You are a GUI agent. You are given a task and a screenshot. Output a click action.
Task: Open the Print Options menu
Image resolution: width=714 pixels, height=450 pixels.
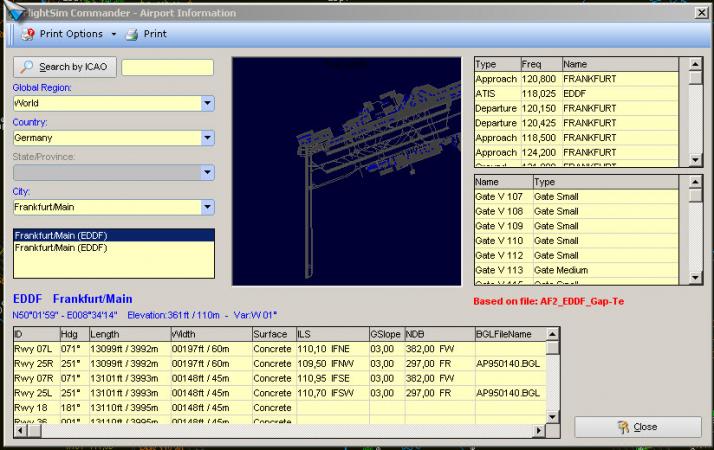63,34
